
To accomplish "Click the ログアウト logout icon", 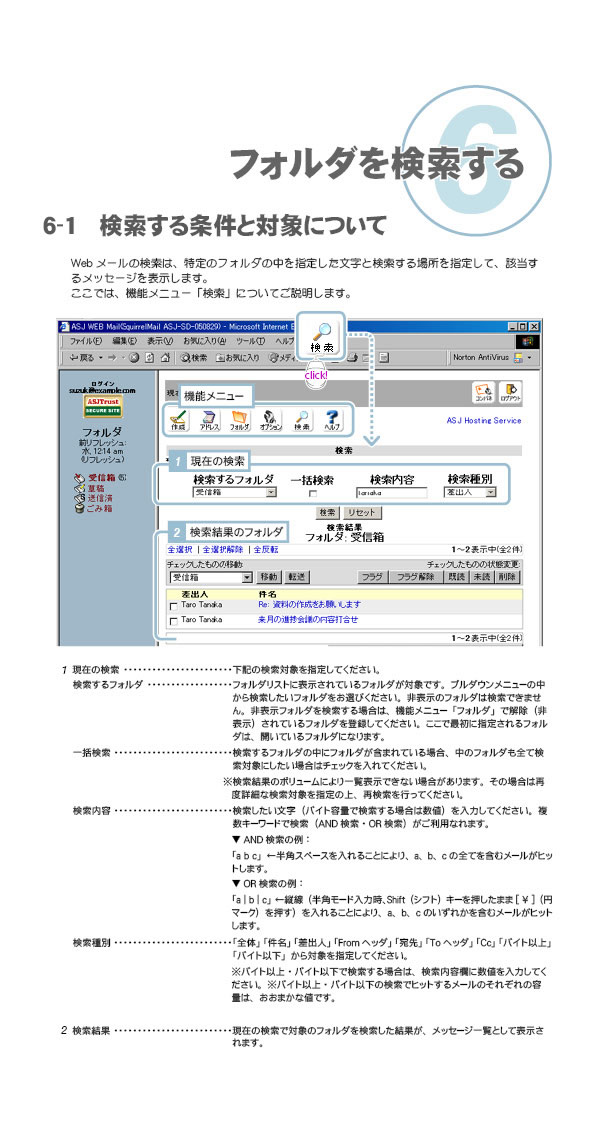I will click(510, 392).
